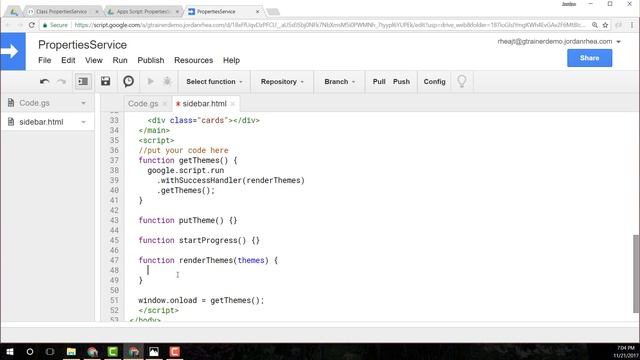Click the zoom magnifier icon in address bar

click(595, 25)
